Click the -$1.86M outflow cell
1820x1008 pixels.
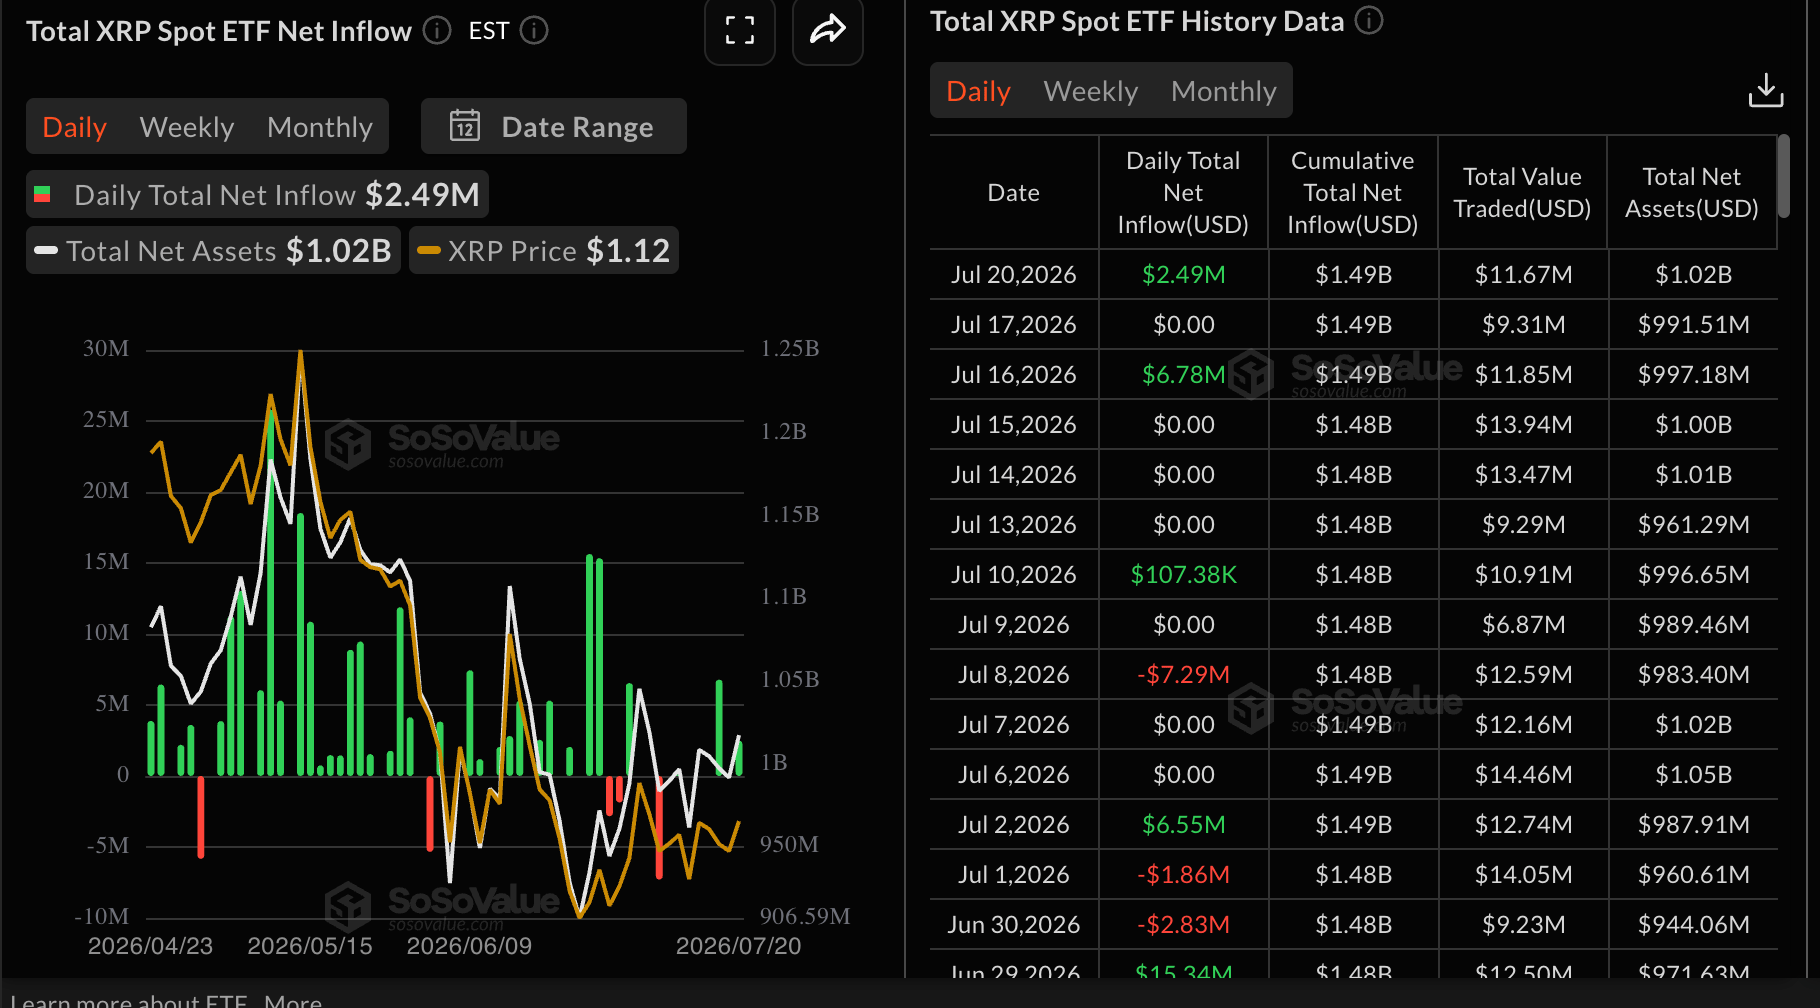[x=1184, y=874]
